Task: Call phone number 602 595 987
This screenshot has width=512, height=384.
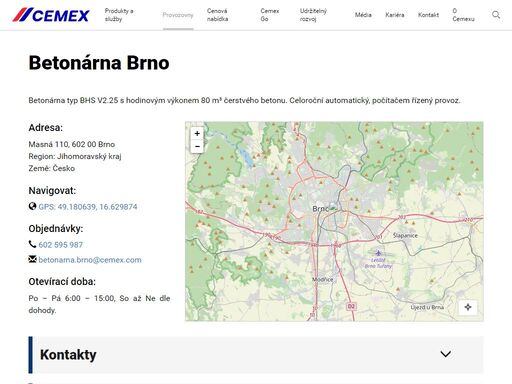Action: (x=61, y=245)
